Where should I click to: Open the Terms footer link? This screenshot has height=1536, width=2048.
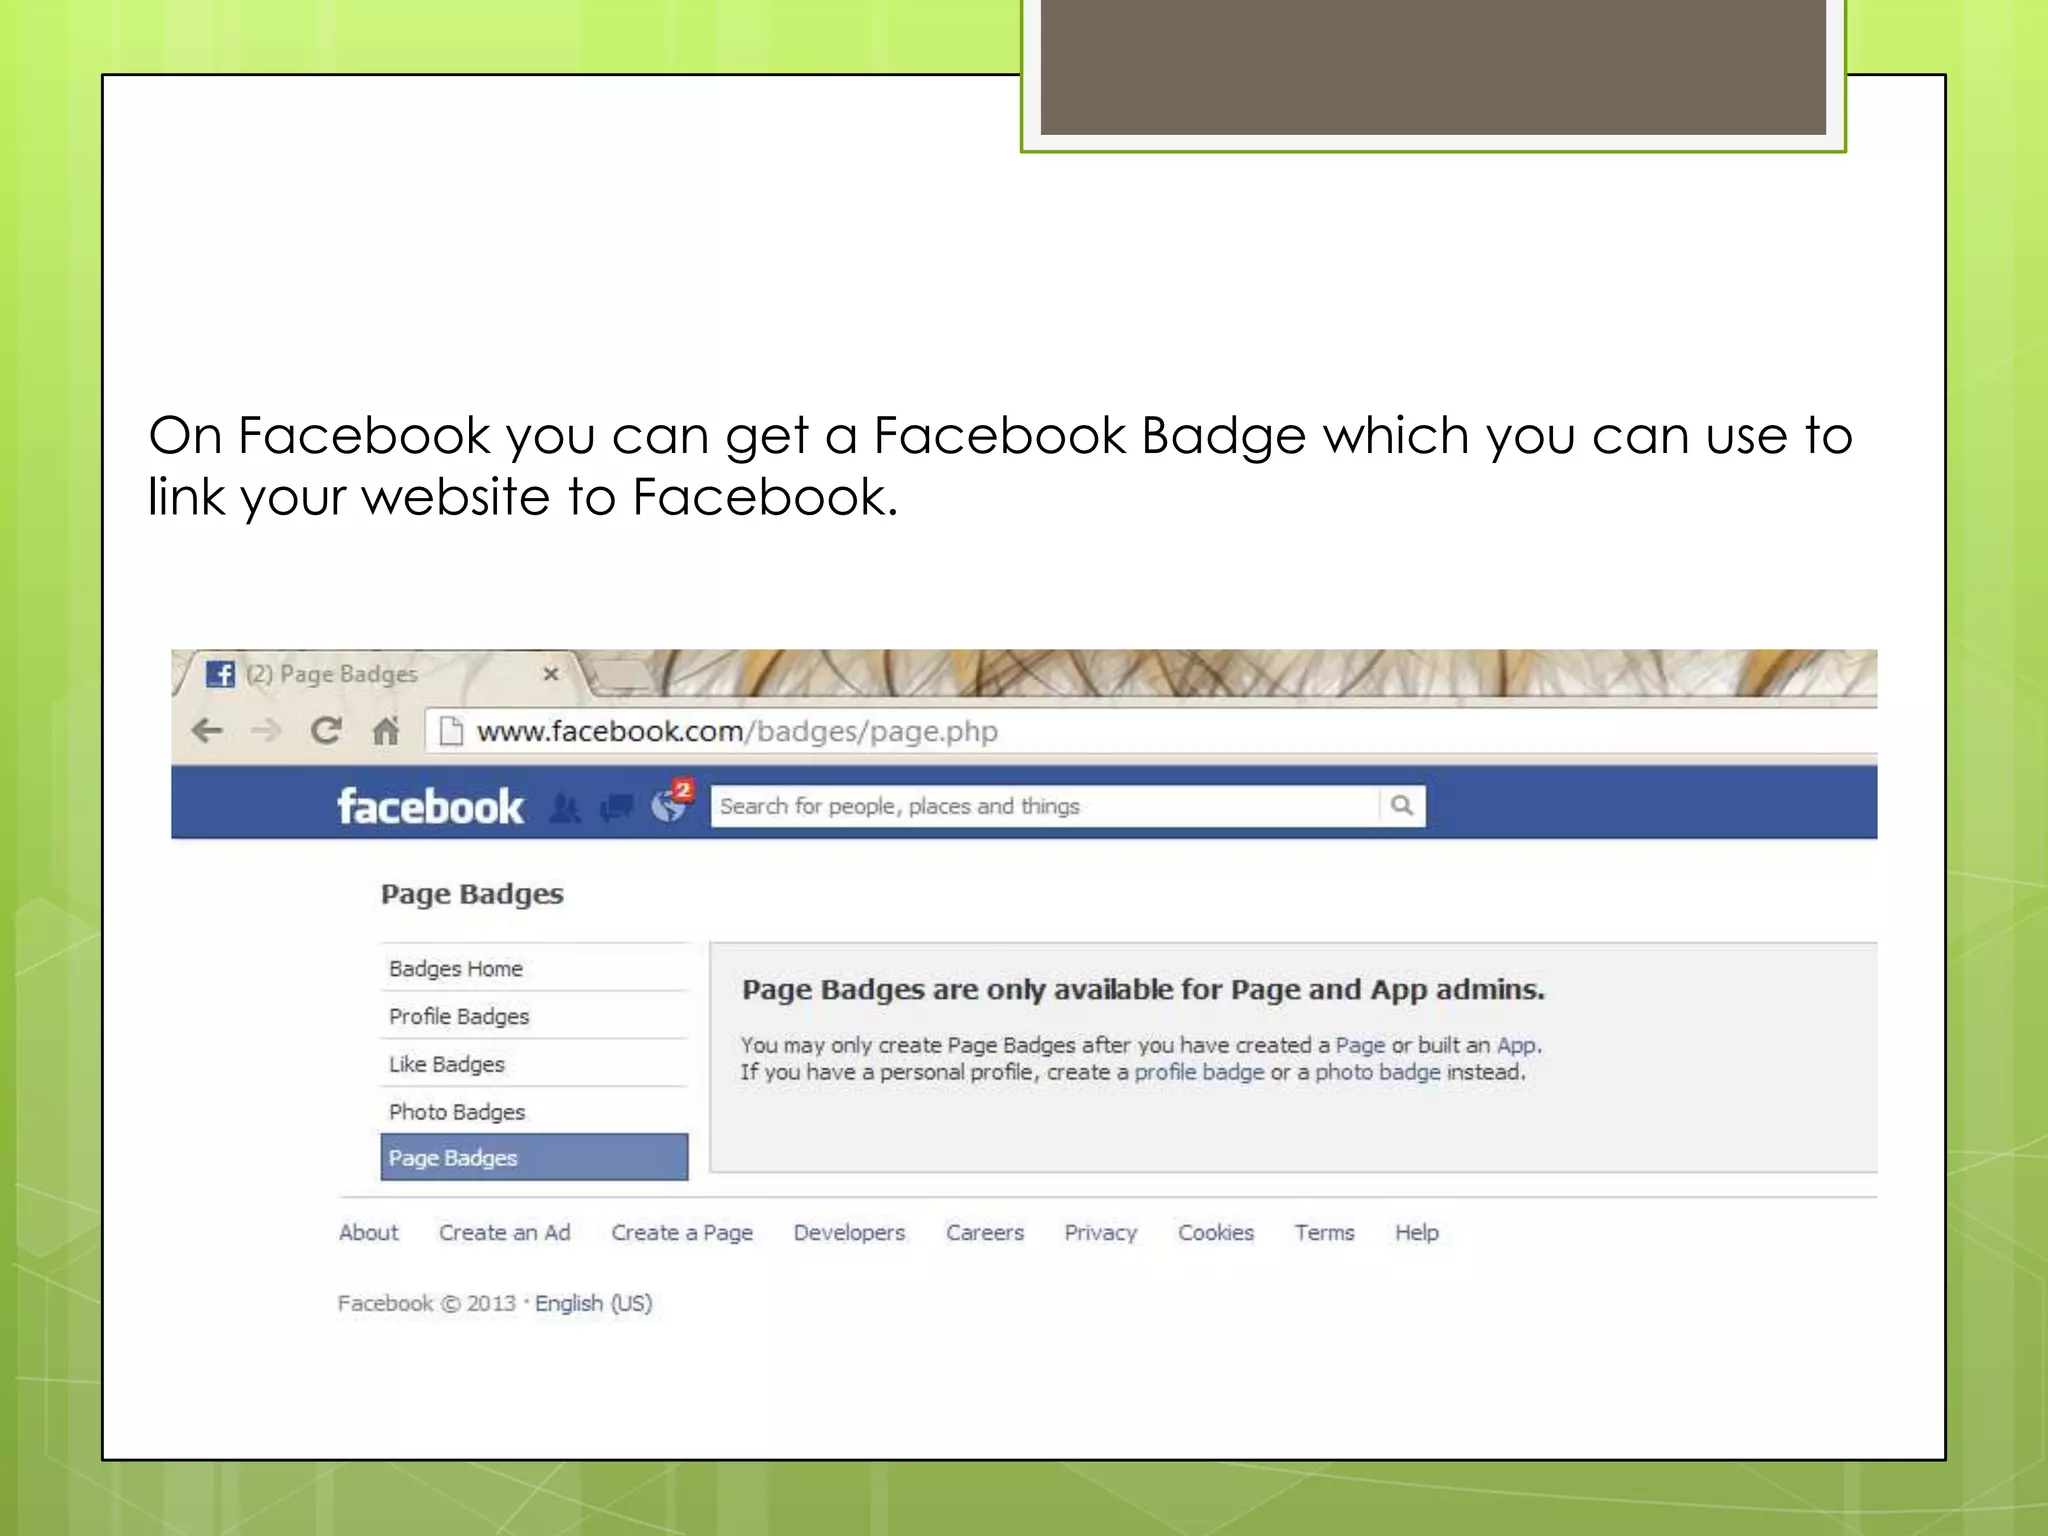click(1324, 1233)
